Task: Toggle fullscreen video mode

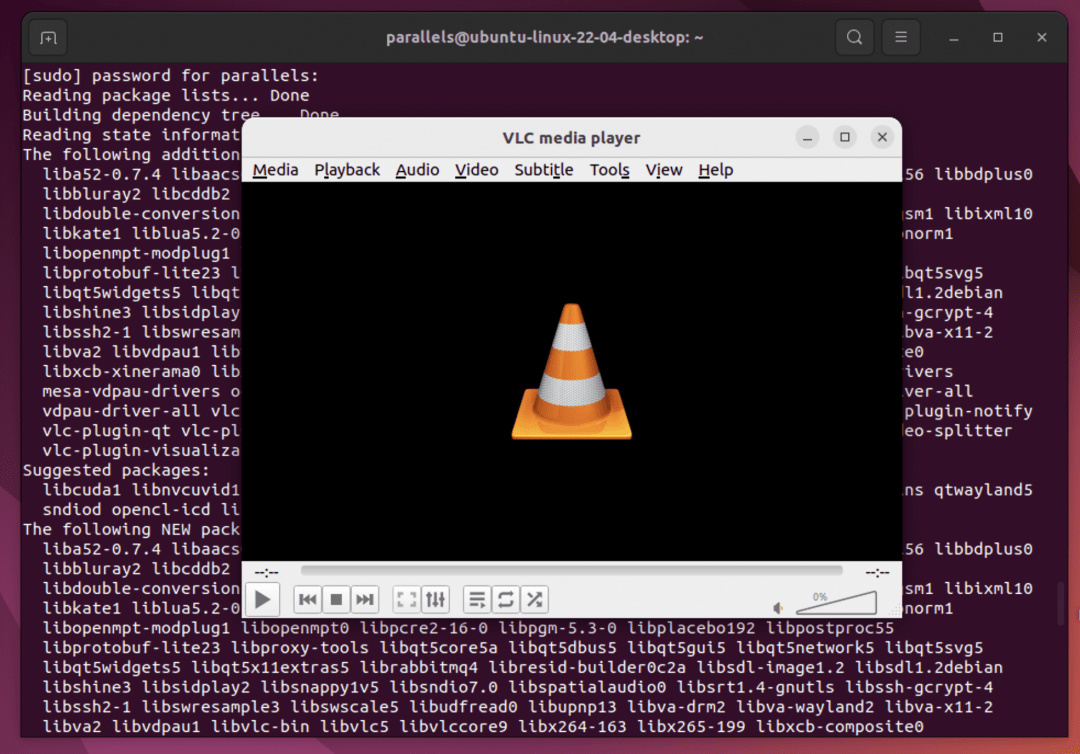Action: pos(406,600)
